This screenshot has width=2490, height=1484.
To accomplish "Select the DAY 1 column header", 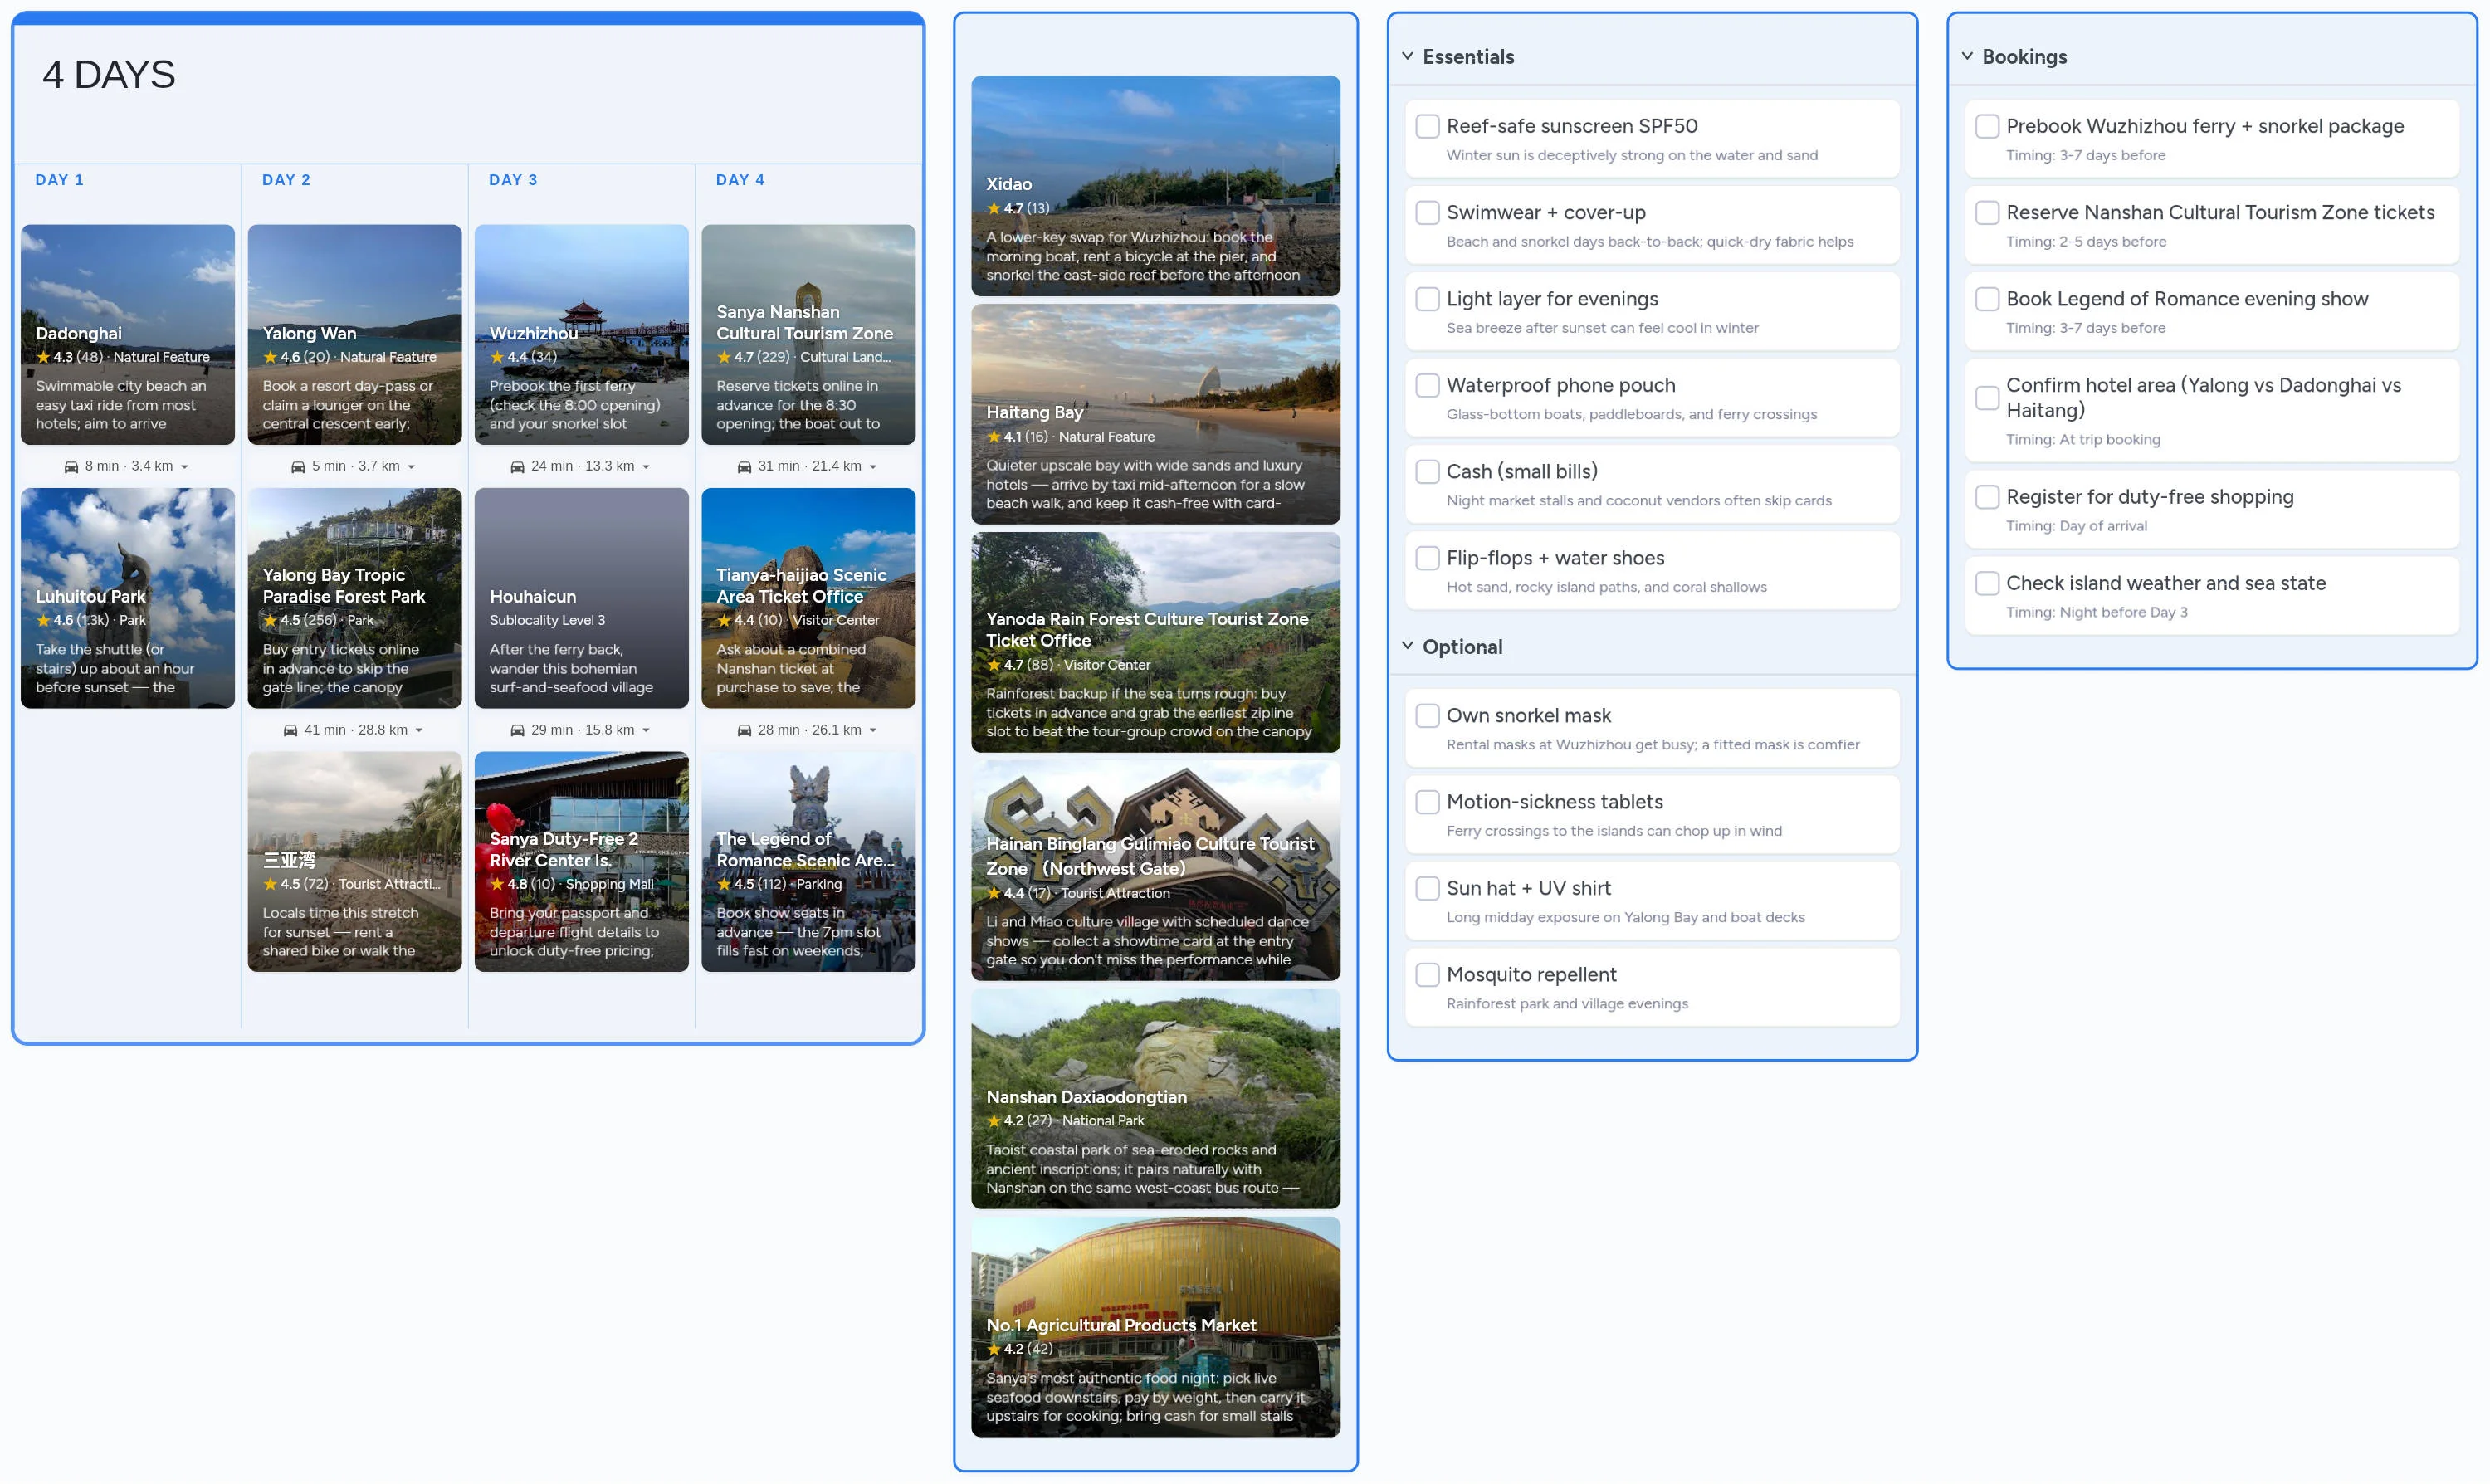I will pyautogui.click(x=59, y=180).
